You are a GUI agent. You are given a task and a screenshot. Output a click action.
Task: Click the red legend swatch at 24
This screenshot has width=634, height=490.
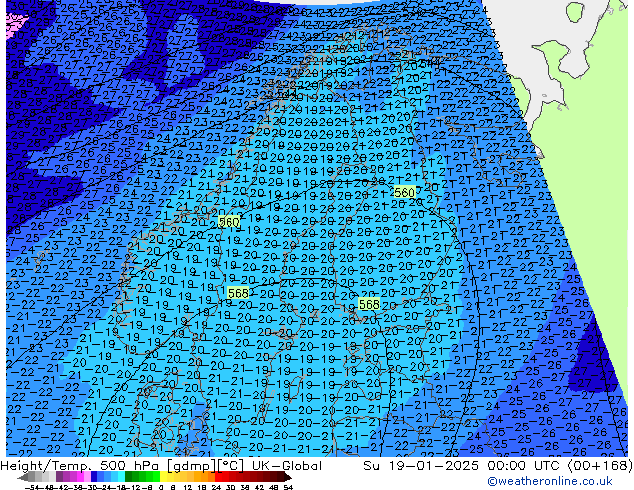pos(218,476)
